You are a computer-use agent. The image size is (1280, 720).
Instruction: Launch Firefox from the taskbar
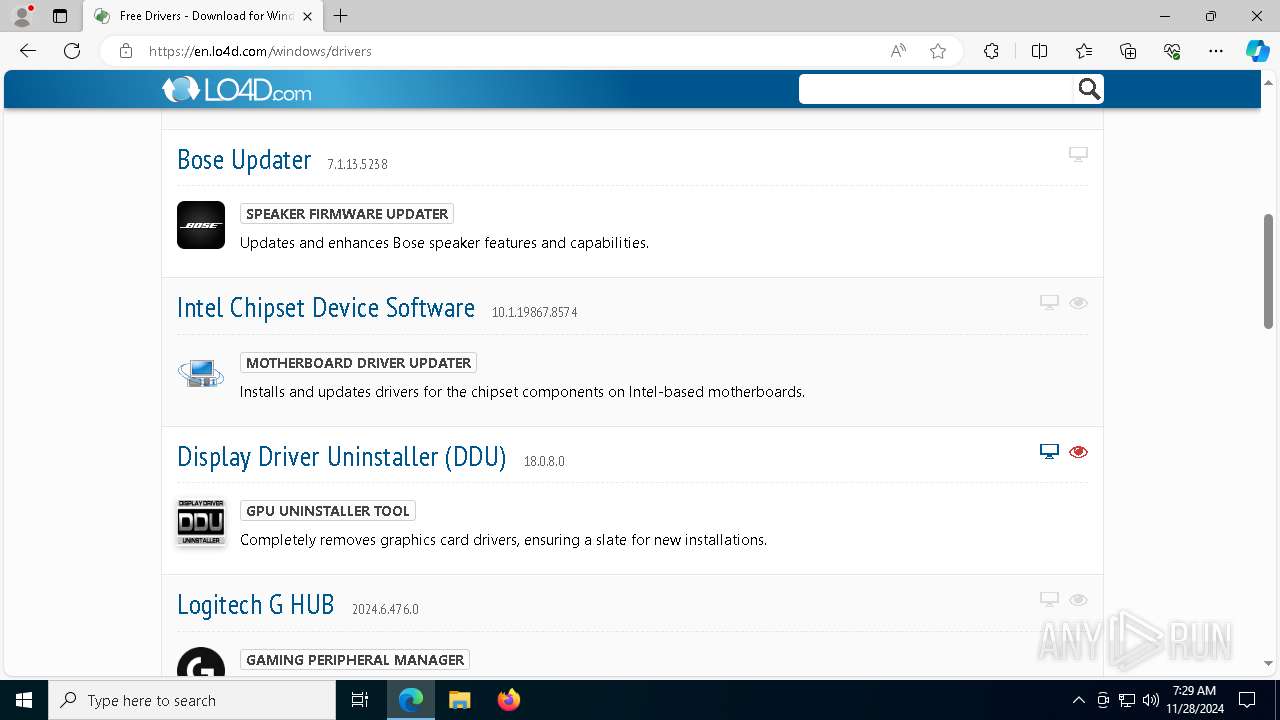pos(508,700)
